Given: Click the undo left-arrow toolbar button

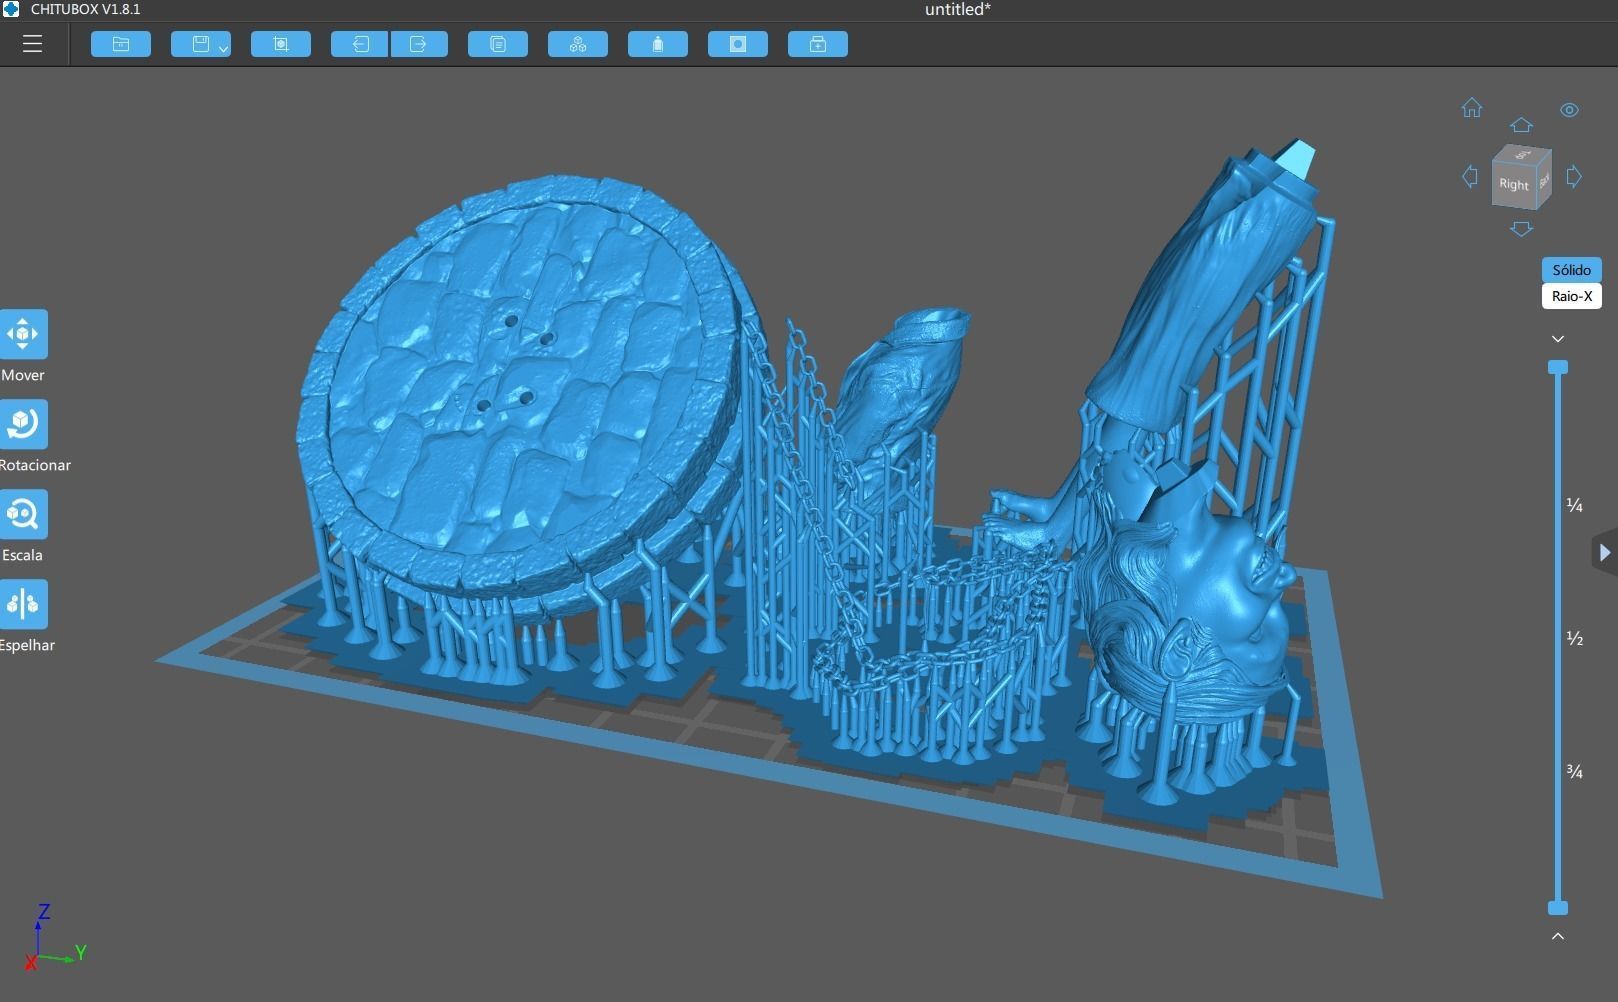Looking at the screenshot, I should (x=359, y=44).
